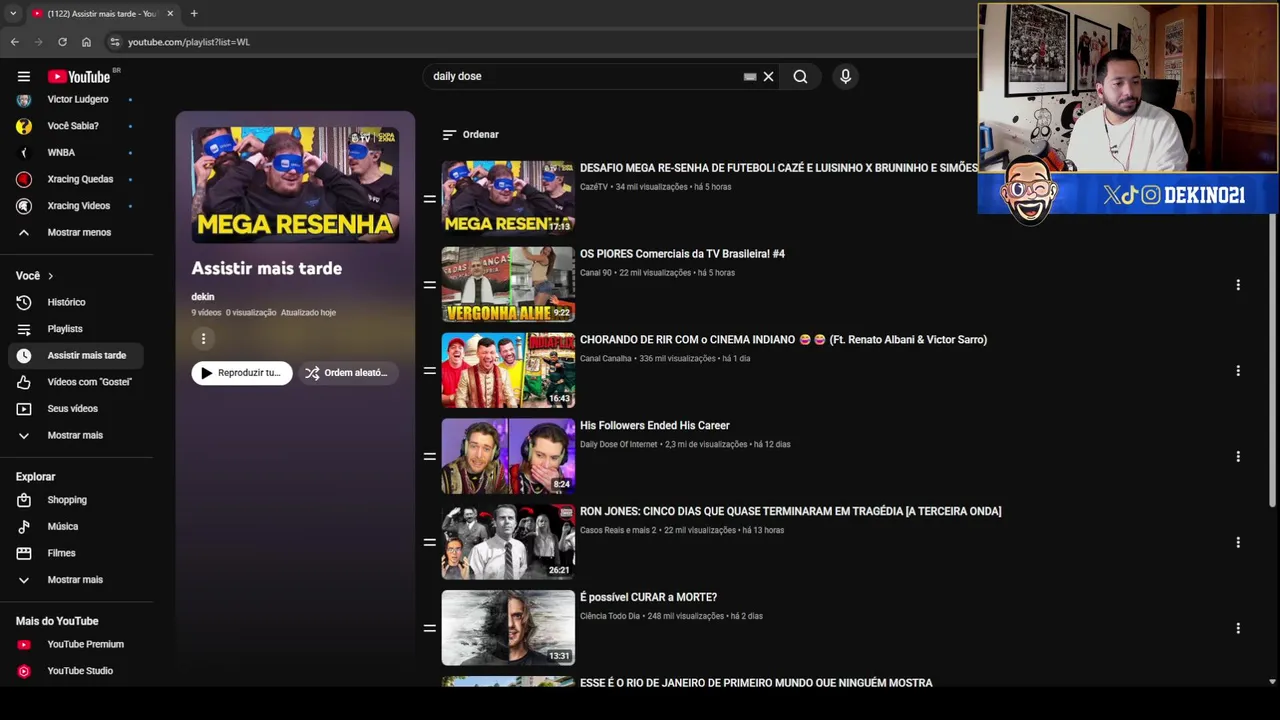Image resolution: width=1280 pixels, height=720 pixels.
Task: Open the Você Sabia? channel
Action: tap(75, 126)
